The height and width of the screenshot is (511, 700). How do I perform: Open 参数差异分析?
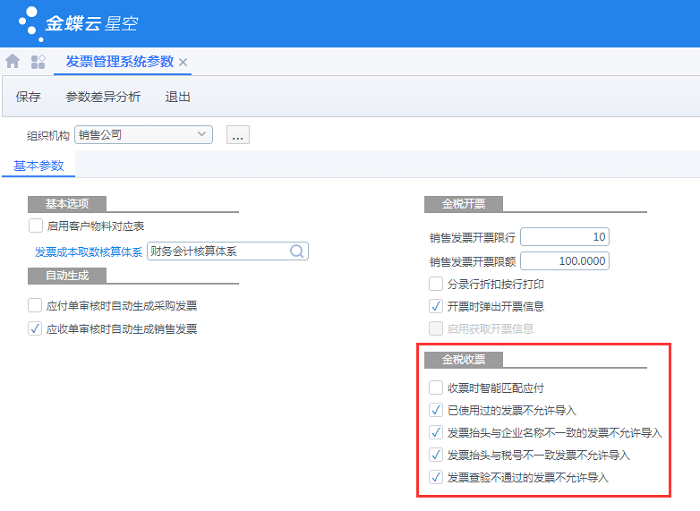point(103,97)
